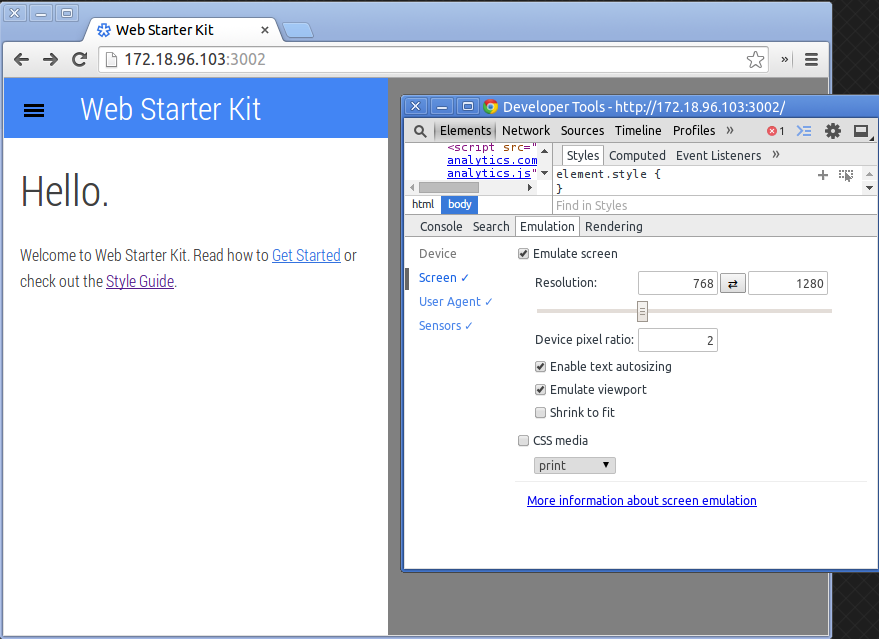Click the DevTools dock-to-window icon
Viewport: 879px width, 639px height.
860,131
